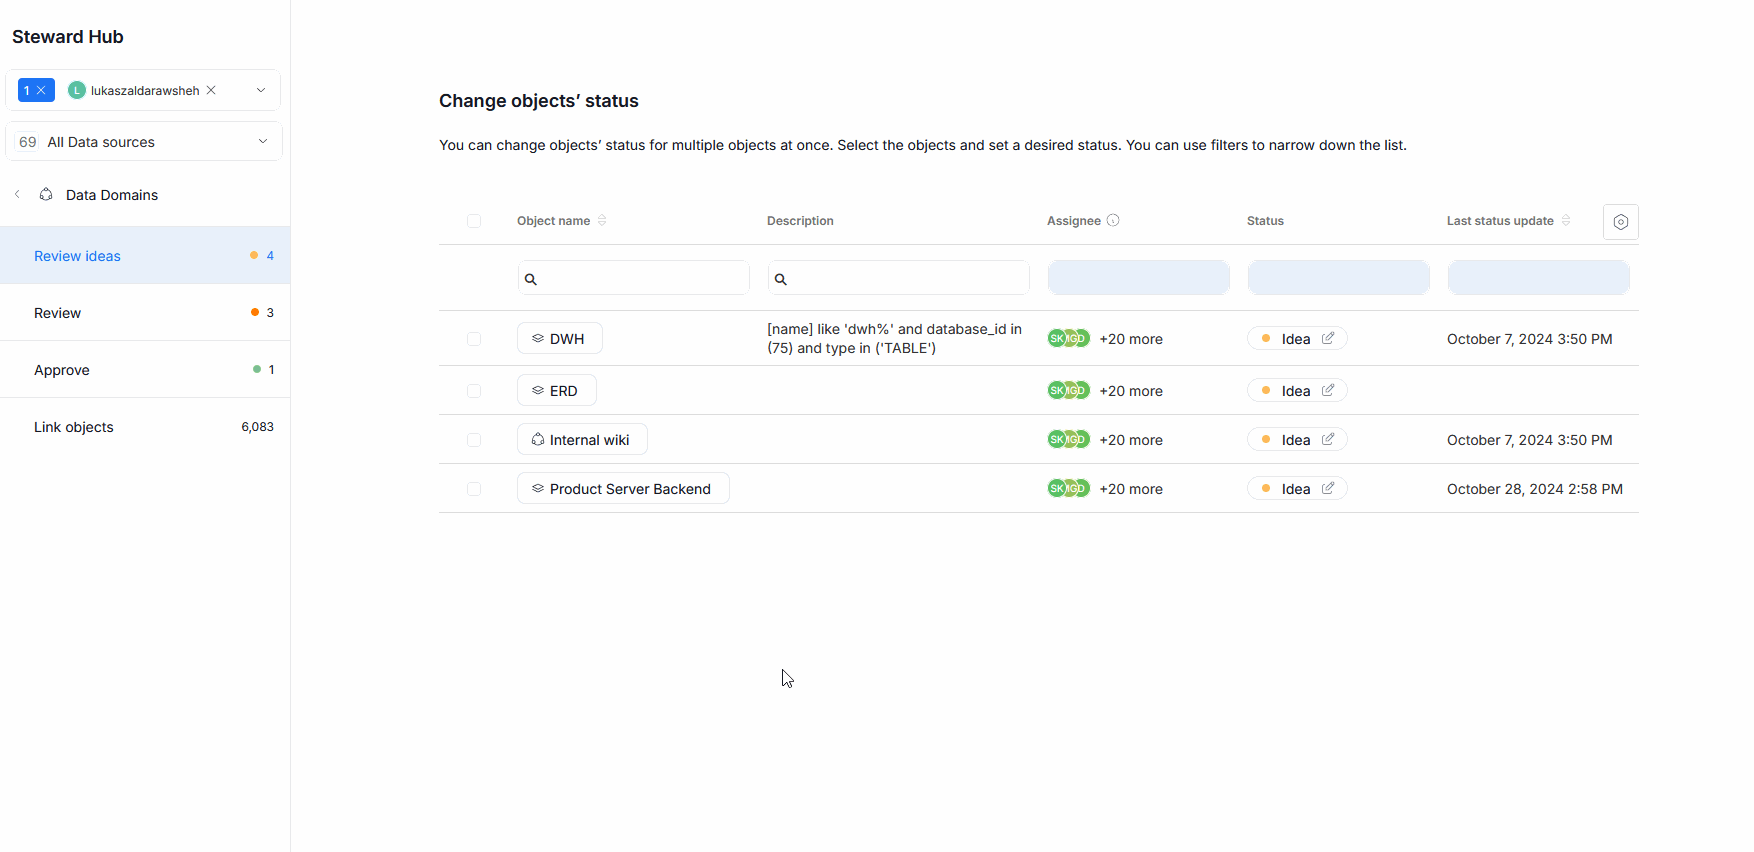Click the edit status icon for DWH

click(1328, 339)
